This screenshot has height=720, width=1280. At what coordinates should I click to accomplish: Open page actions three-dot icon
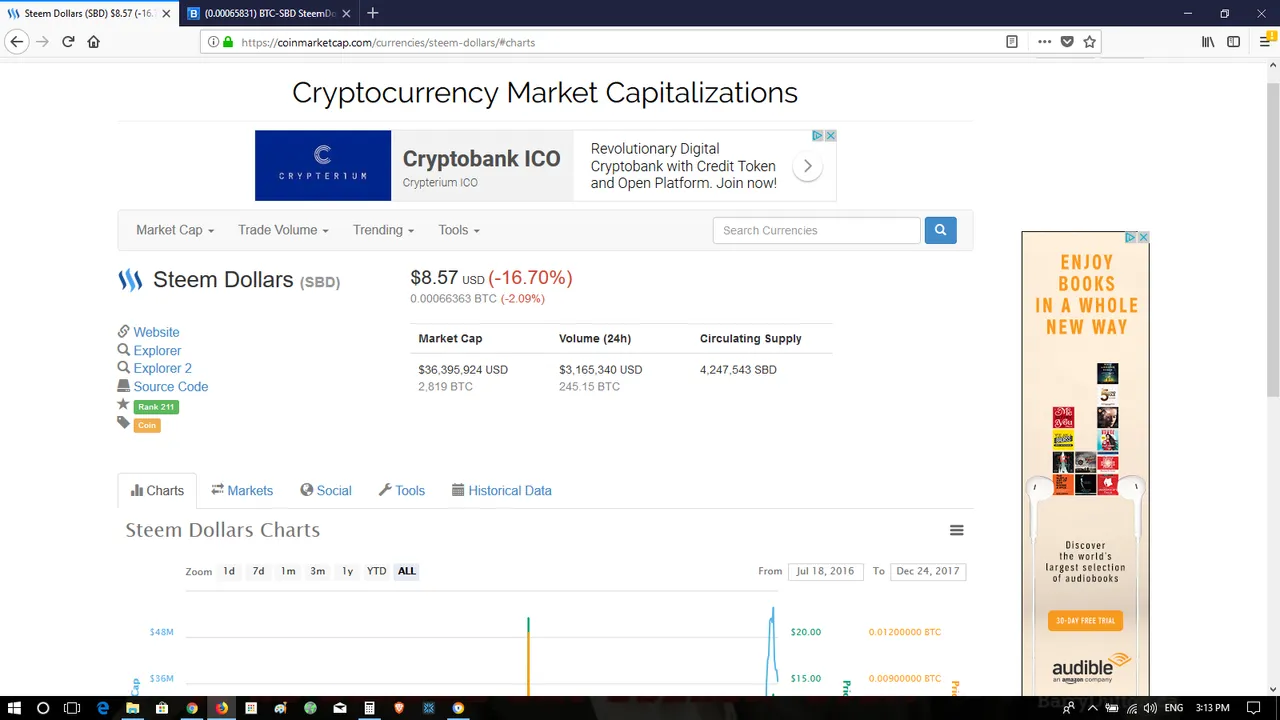(1044, 42)
